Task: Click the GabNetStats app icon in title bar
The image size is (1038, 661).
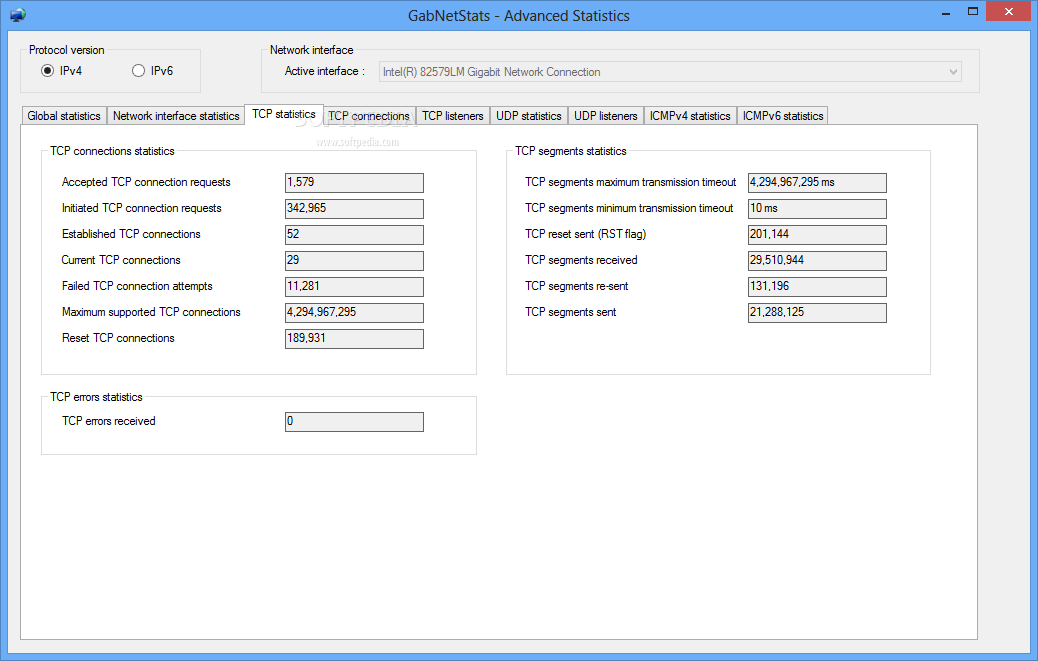Action: pyautogui.click(x=18, y=15)
